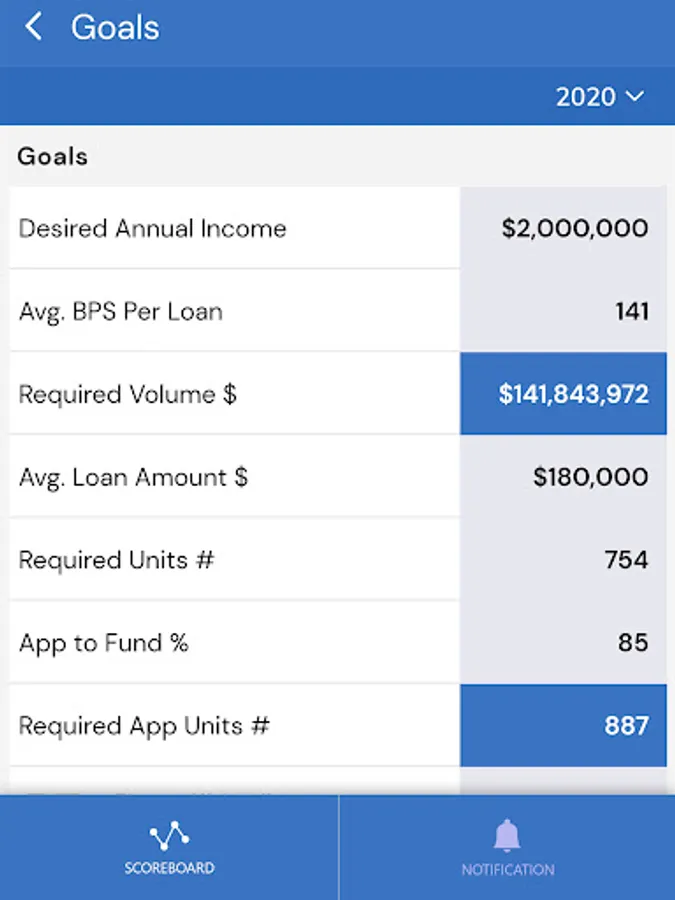The image size is (675, 900).
Task: Select the Required Volume $ row label
Action: [127, 394]
